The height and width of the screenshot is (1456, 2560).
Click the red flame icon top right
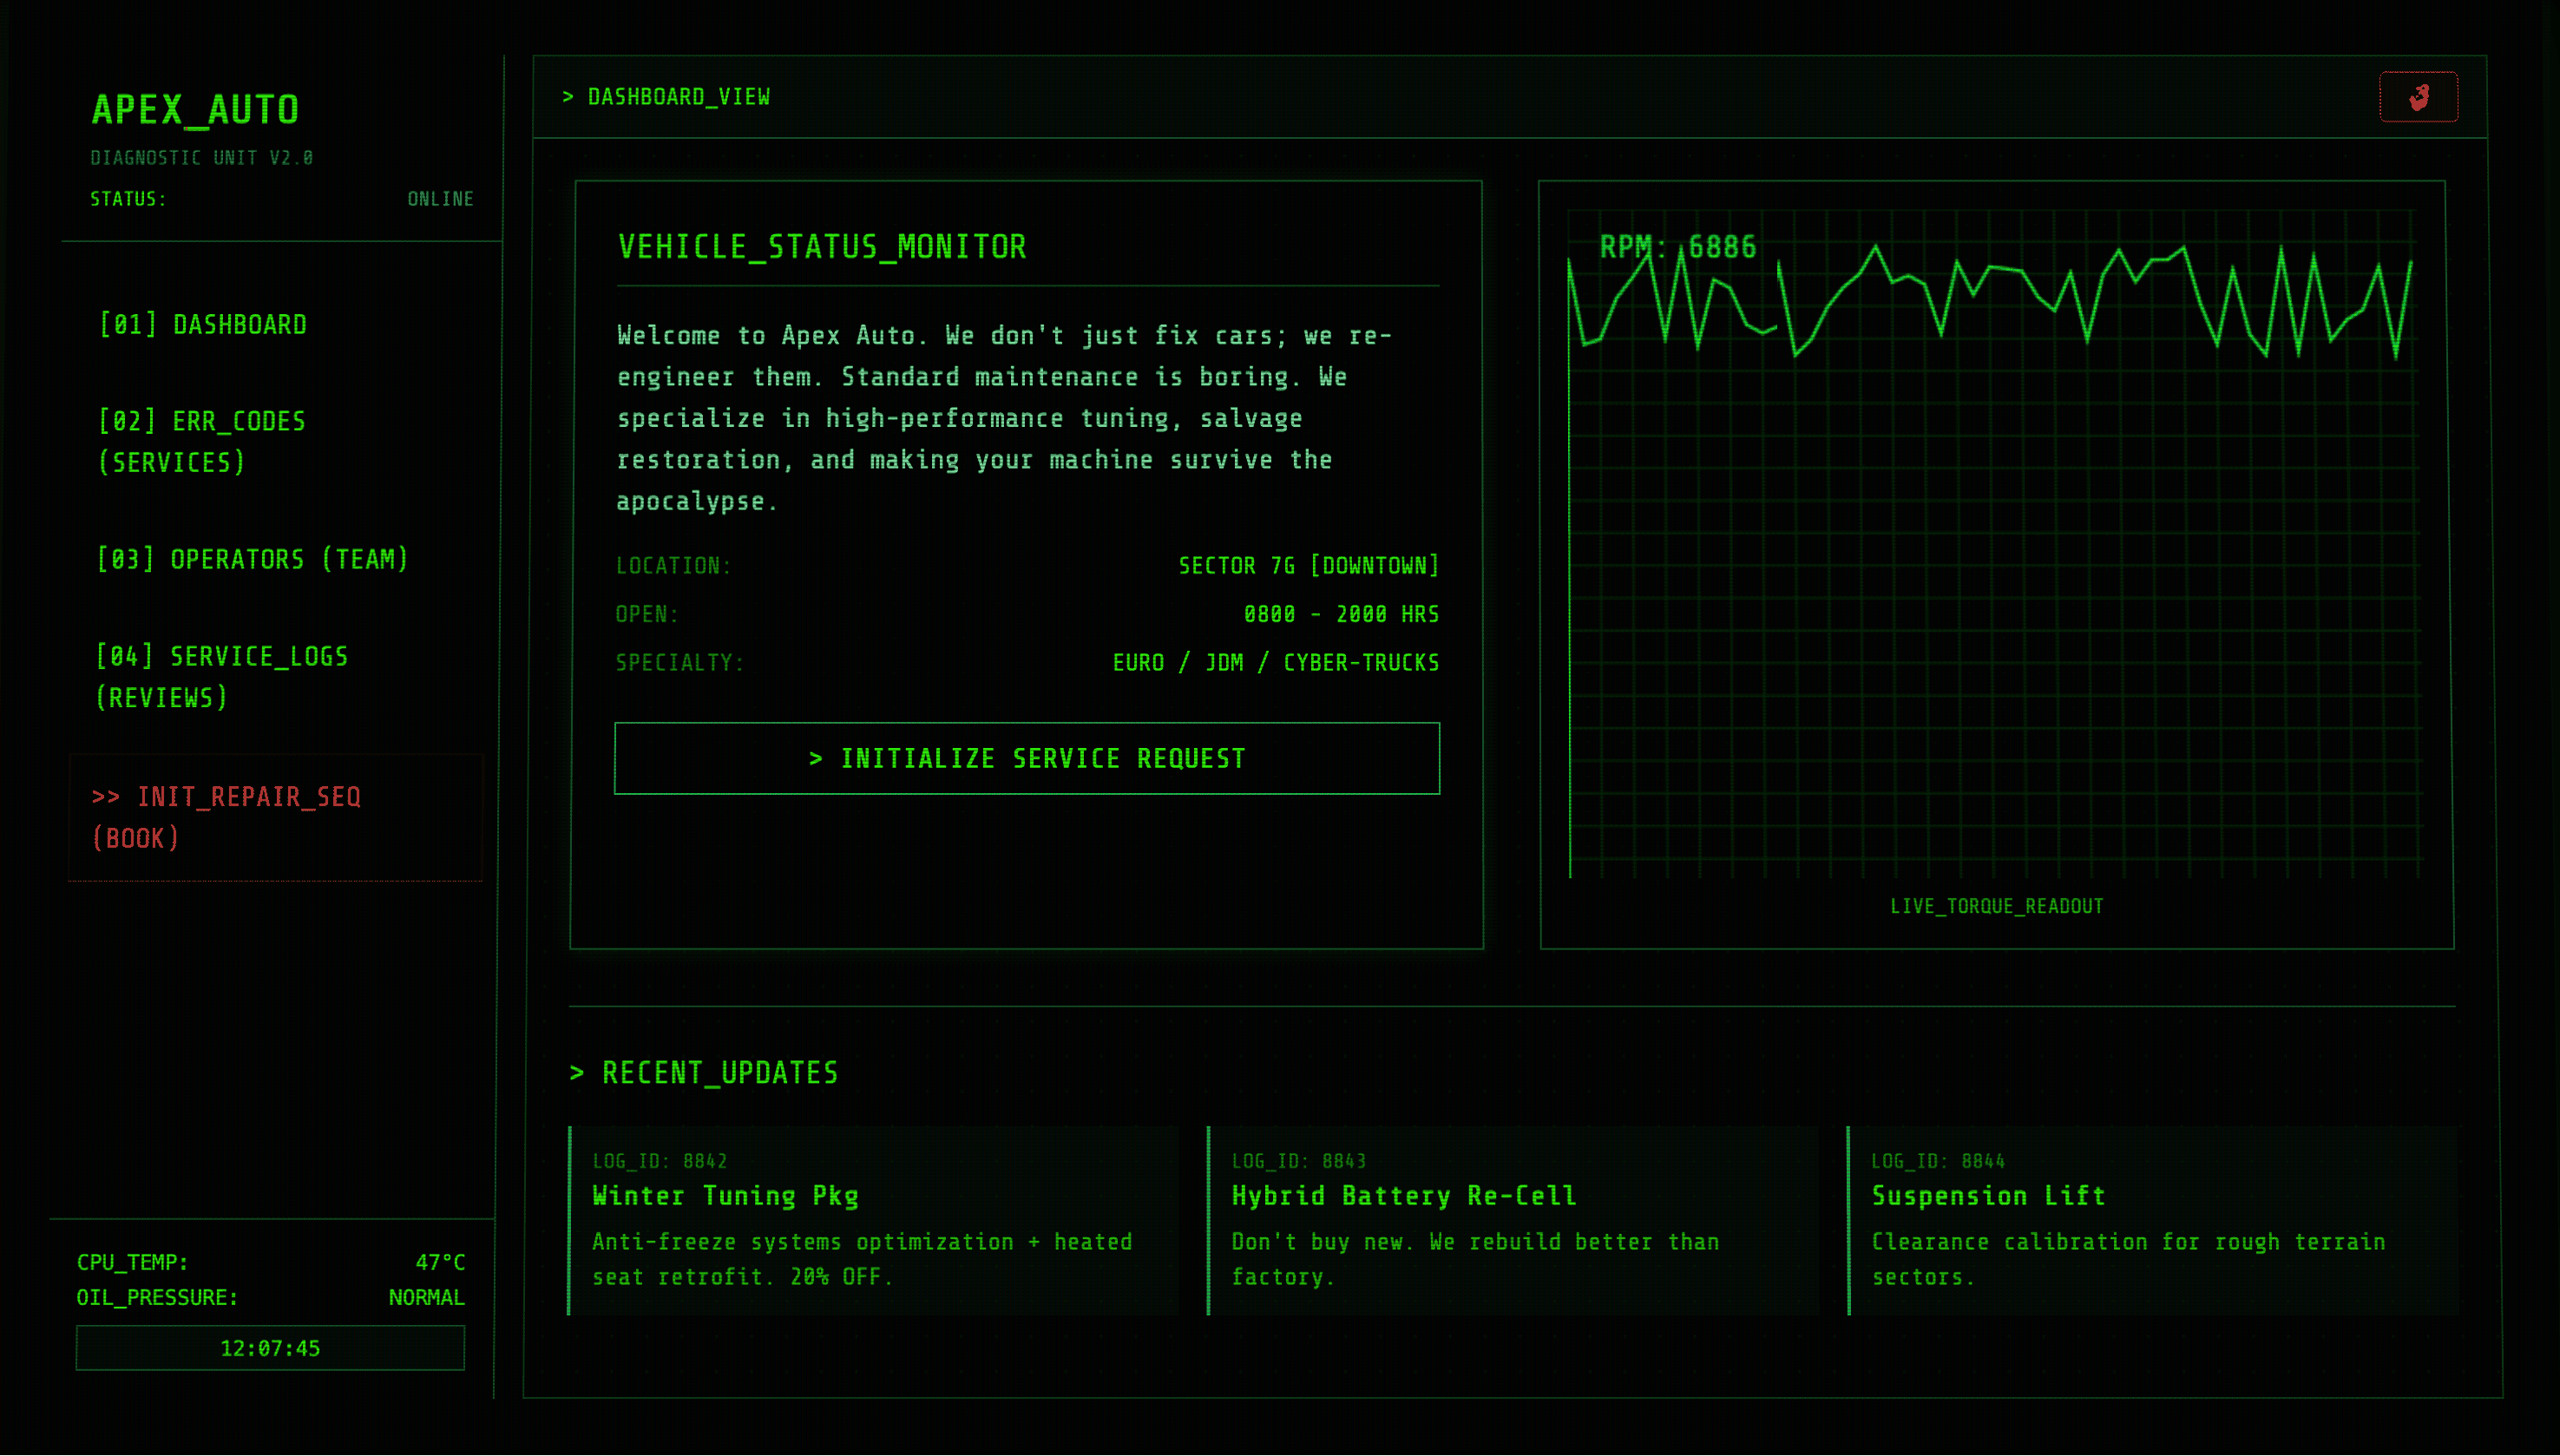(2419, 96)
